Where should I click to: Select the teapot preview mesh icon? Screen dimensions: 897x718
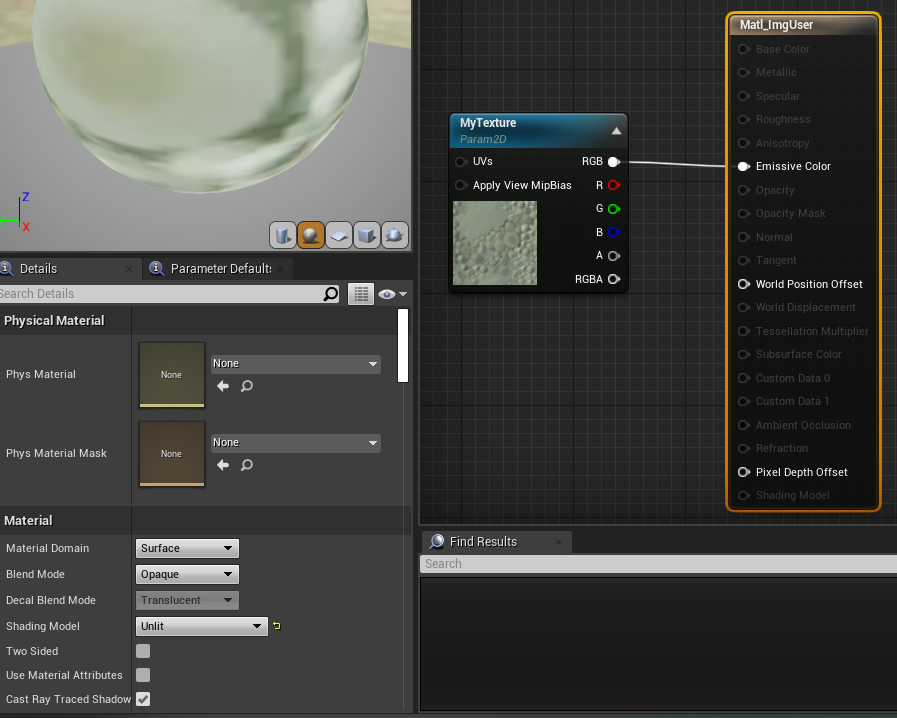394,235
